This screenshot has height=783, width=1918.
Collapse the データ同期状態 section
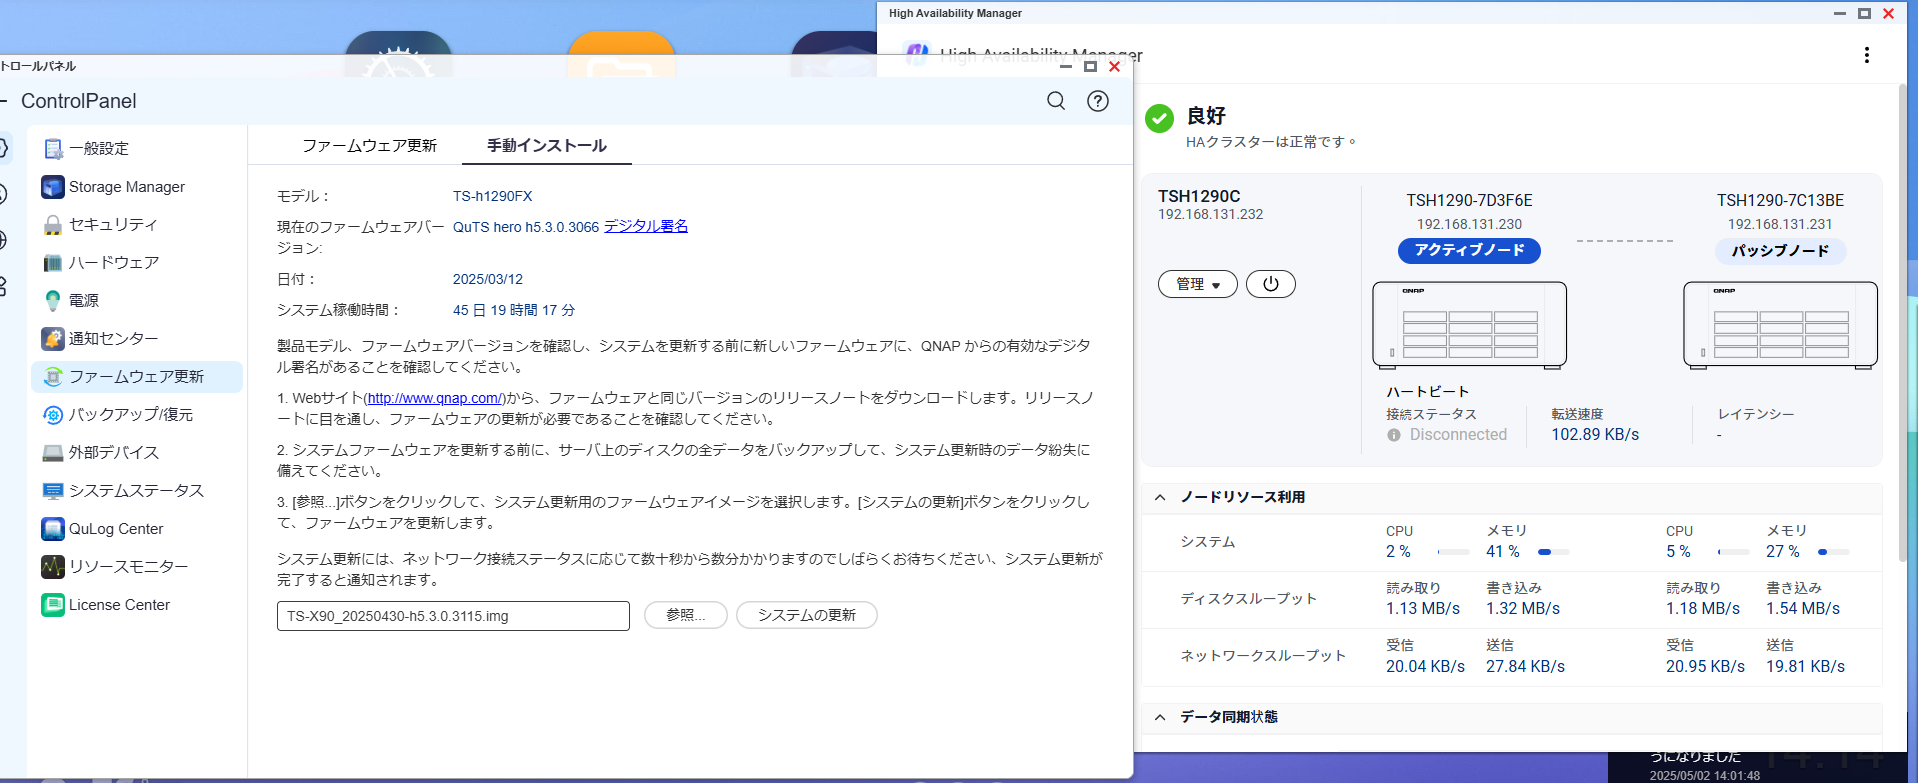[x=1160, y=717]
